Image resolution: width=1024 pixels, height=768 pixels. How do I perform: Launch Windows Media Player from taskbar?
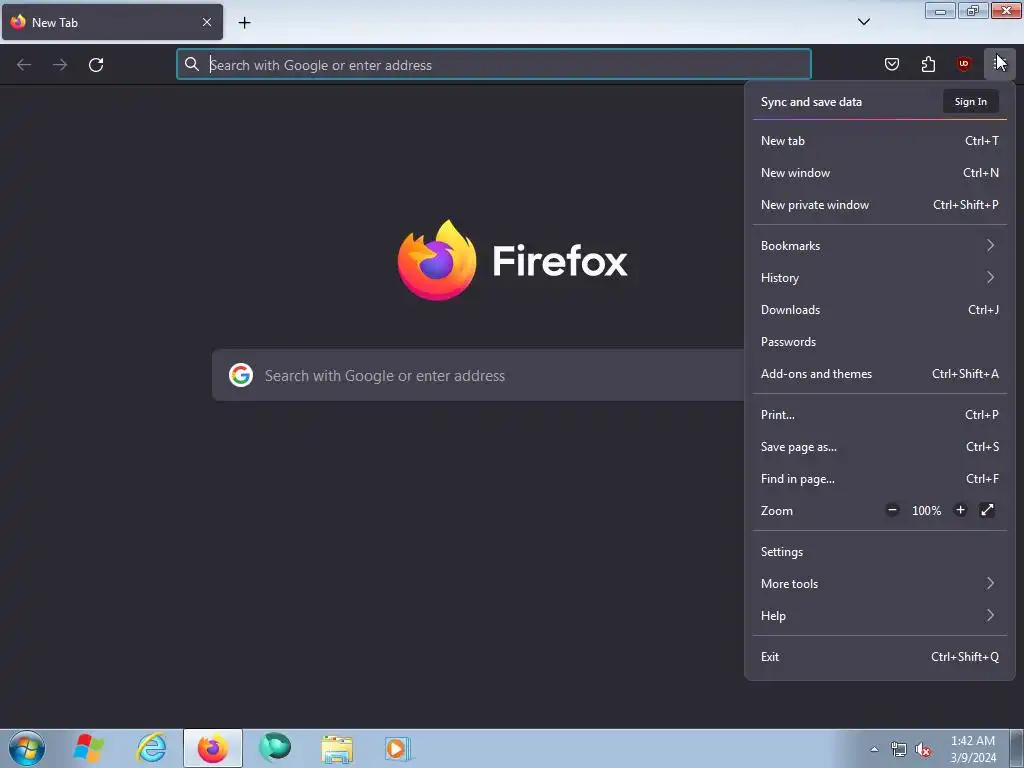tap(398, 748)
